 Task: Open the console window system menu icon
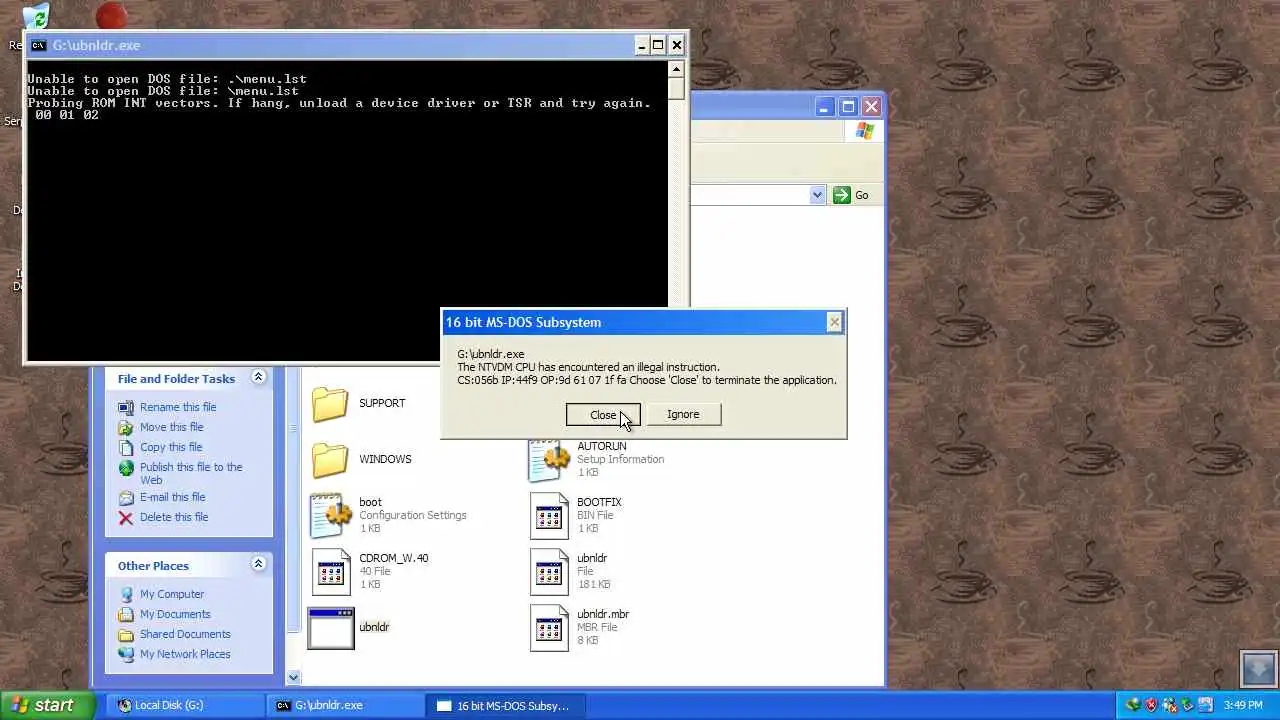click(x=38, y=45)
